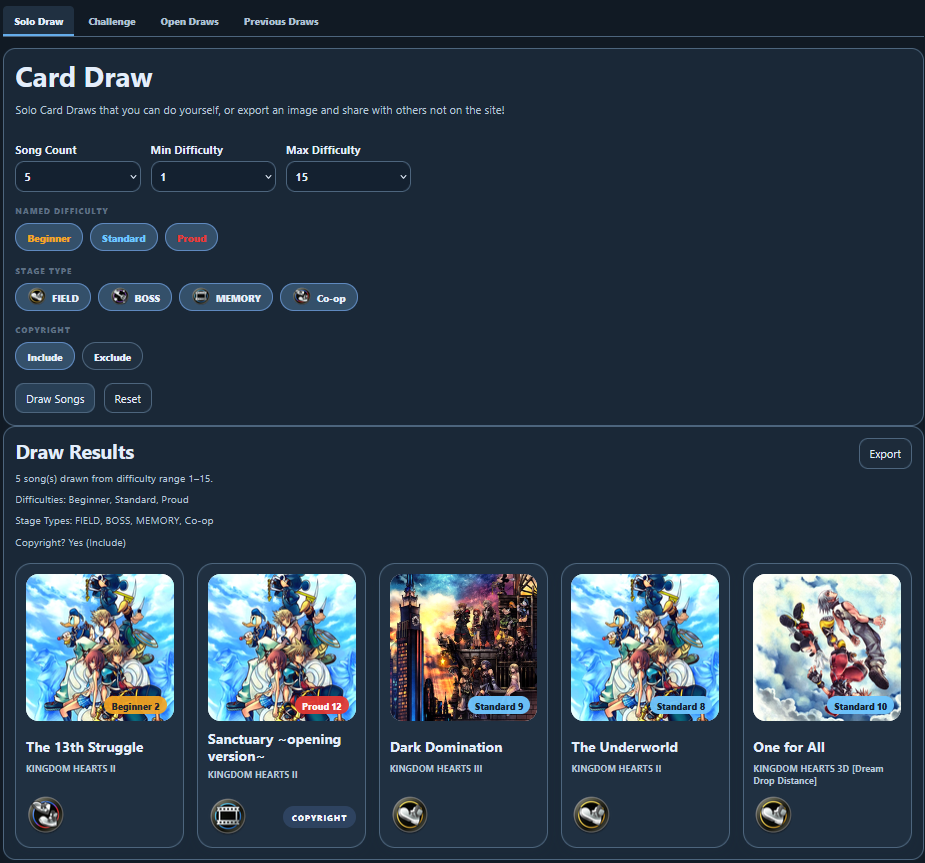This screenshot has width=925, height=863.
Task: Click the Card Draw page heading
Action: [84, 77]
